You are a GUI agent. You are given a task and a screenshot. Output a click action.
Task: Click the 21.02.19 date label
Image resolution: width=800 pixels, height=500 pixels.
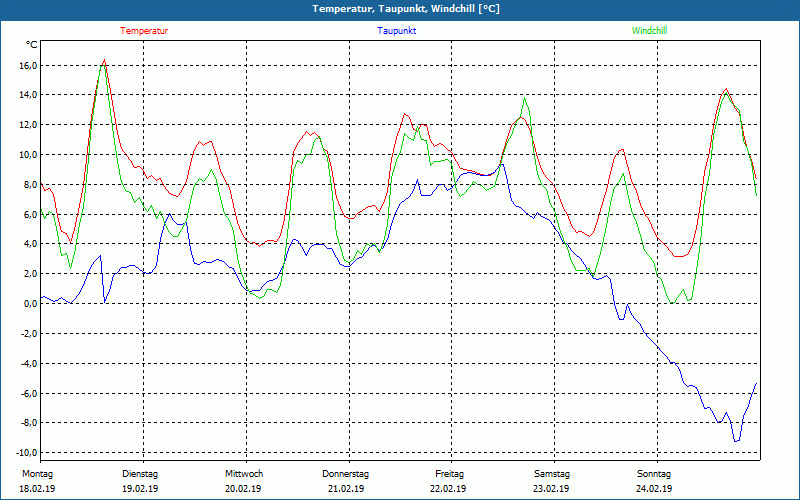tap(345, 489)
